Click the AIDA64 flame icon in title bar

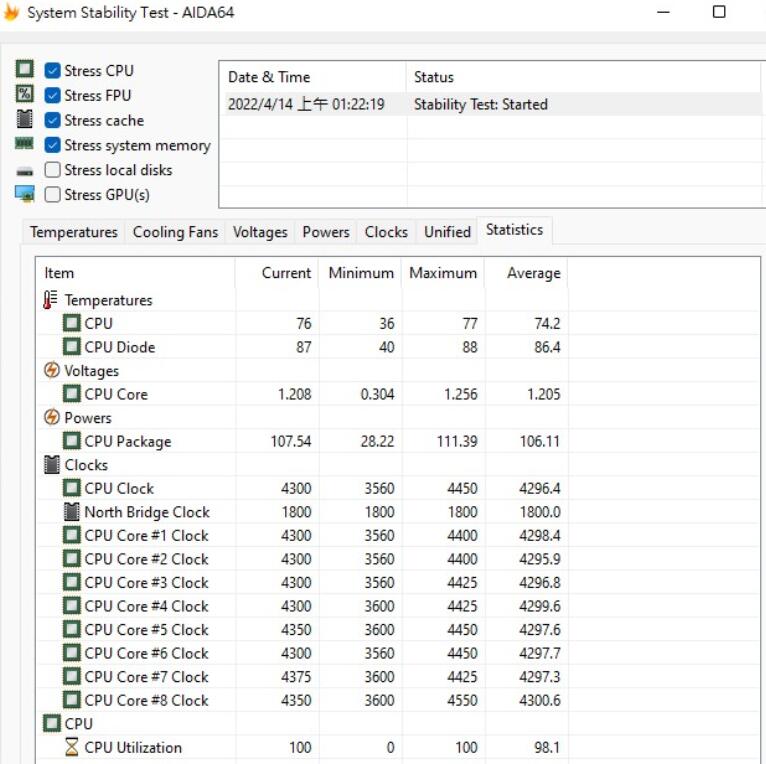click(11, 12)
